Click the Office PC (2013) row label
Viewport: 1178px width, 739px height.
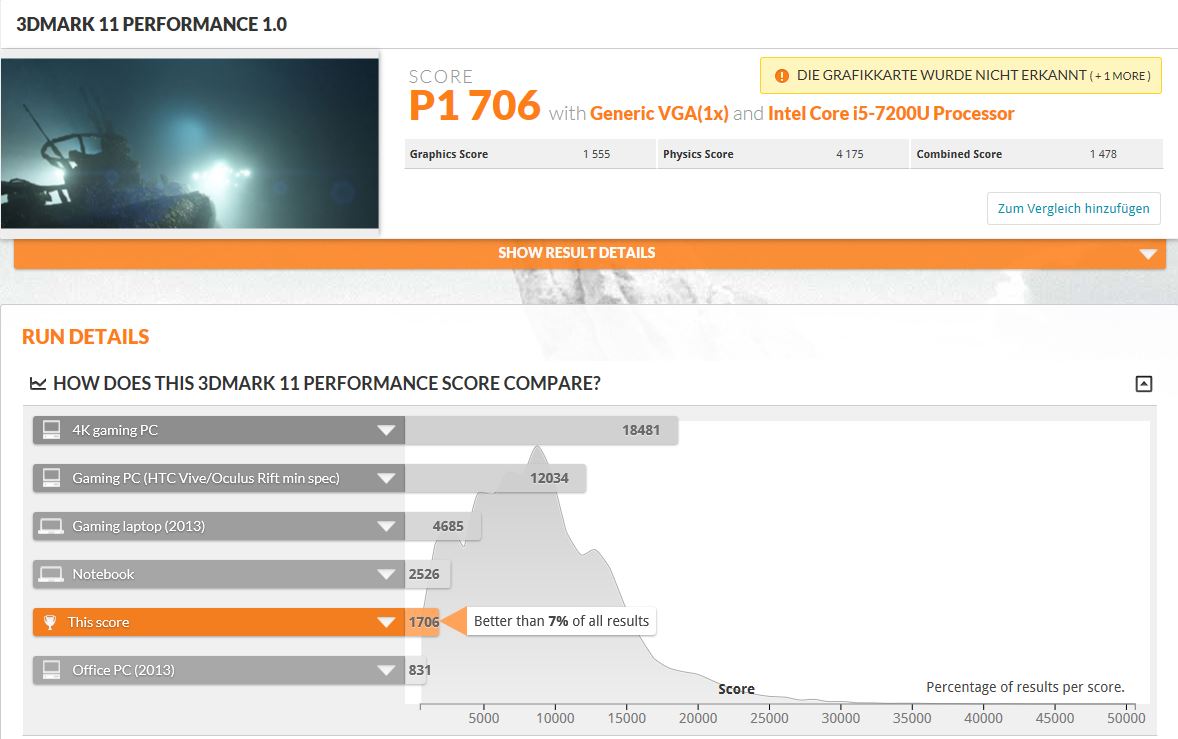pyautogui.click(x=123, y=671)
